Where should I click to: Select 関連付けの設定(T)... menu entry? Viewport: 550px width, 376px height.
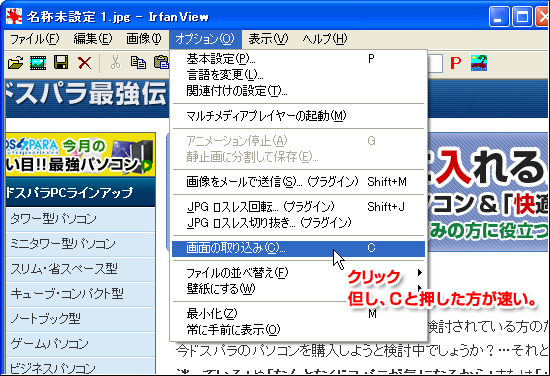coord(298,91)
